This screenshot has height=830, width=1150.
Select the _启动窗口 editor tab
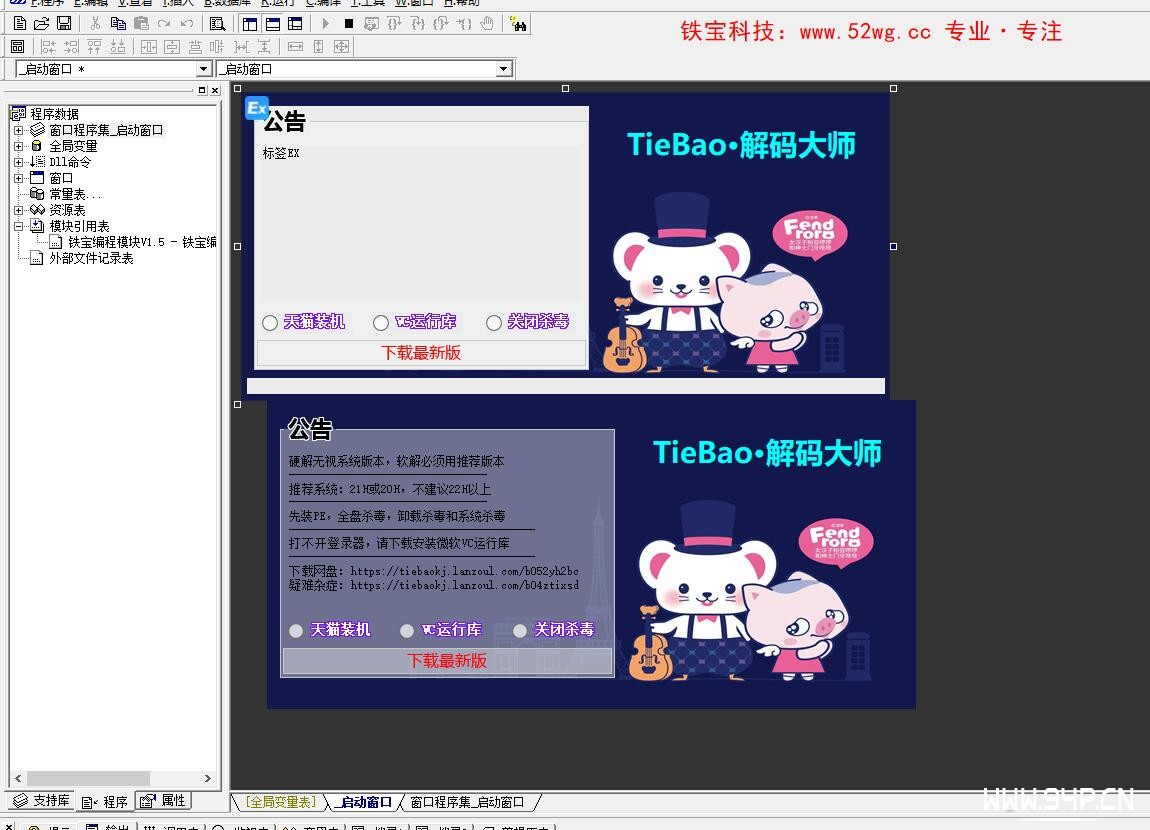point(364,802)
